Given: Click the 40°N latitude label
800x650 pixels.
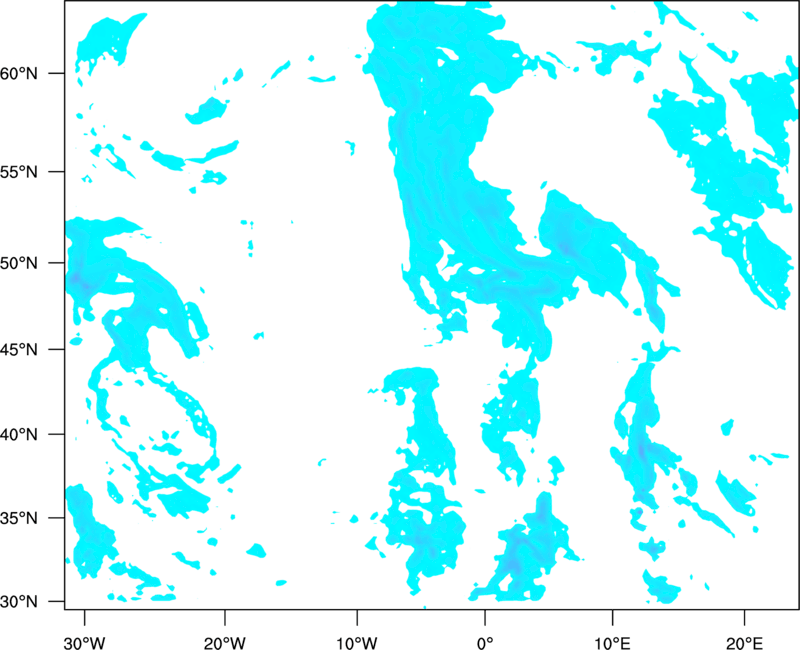Looking at the screenshot, I should [x=19, y=435].
